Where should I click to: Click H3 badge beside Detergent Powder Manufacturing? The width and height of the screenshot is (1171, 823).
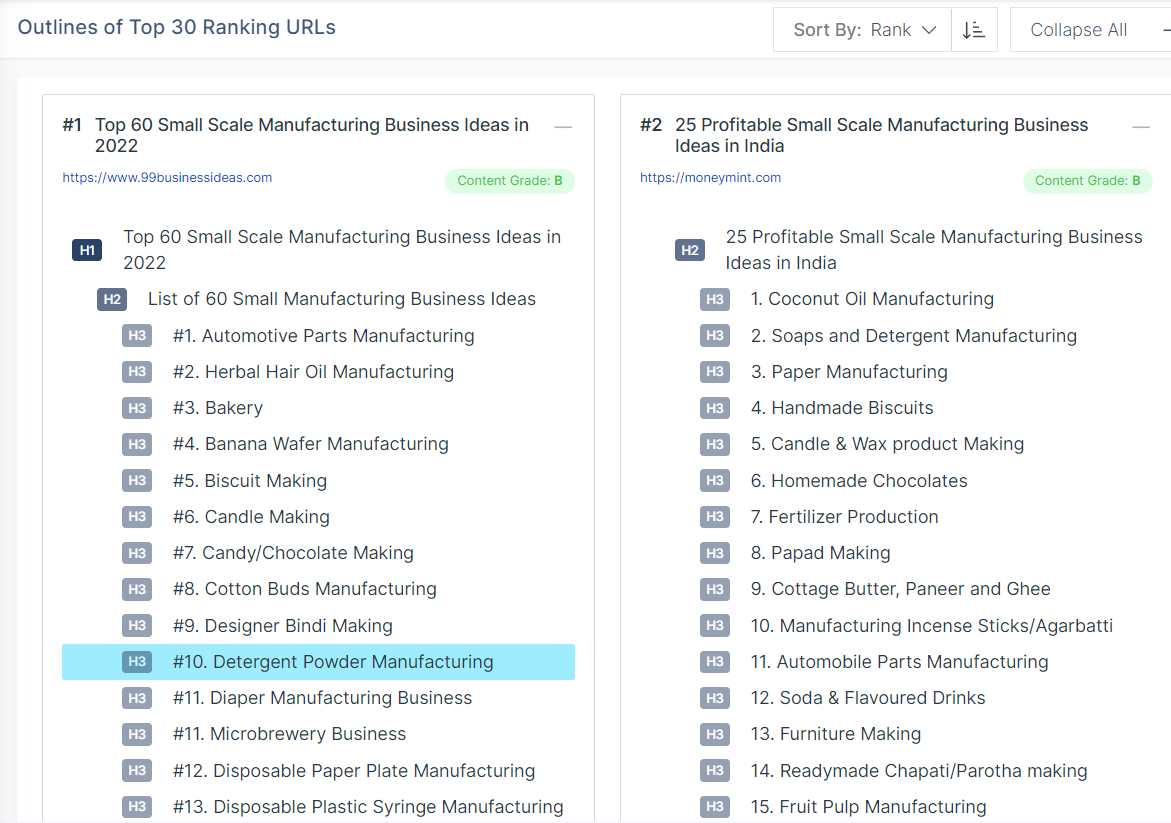(137, 662)
